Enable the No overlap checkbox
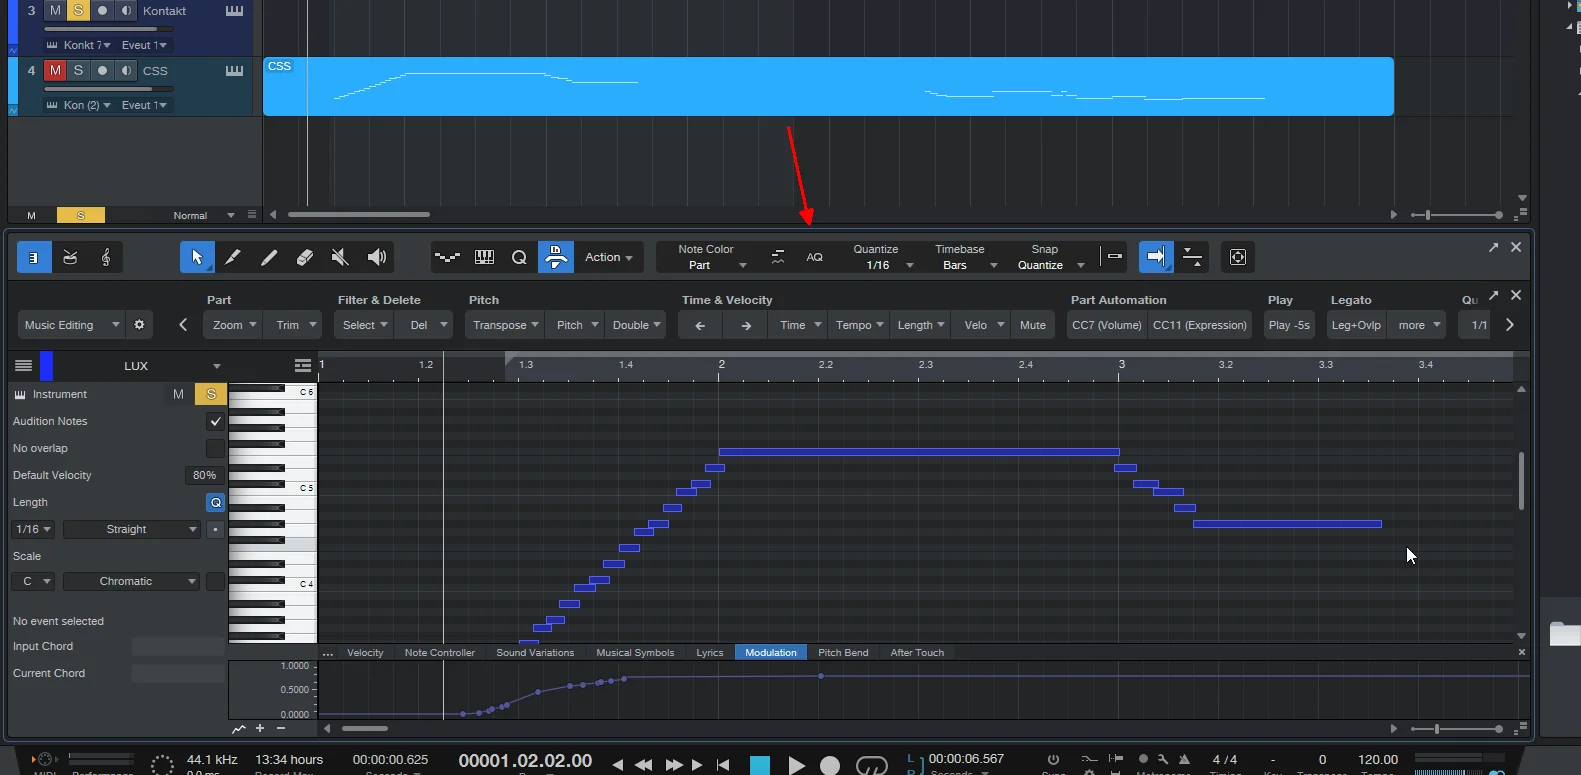Viewport: 1581px width, 775px height. (215, 448)
